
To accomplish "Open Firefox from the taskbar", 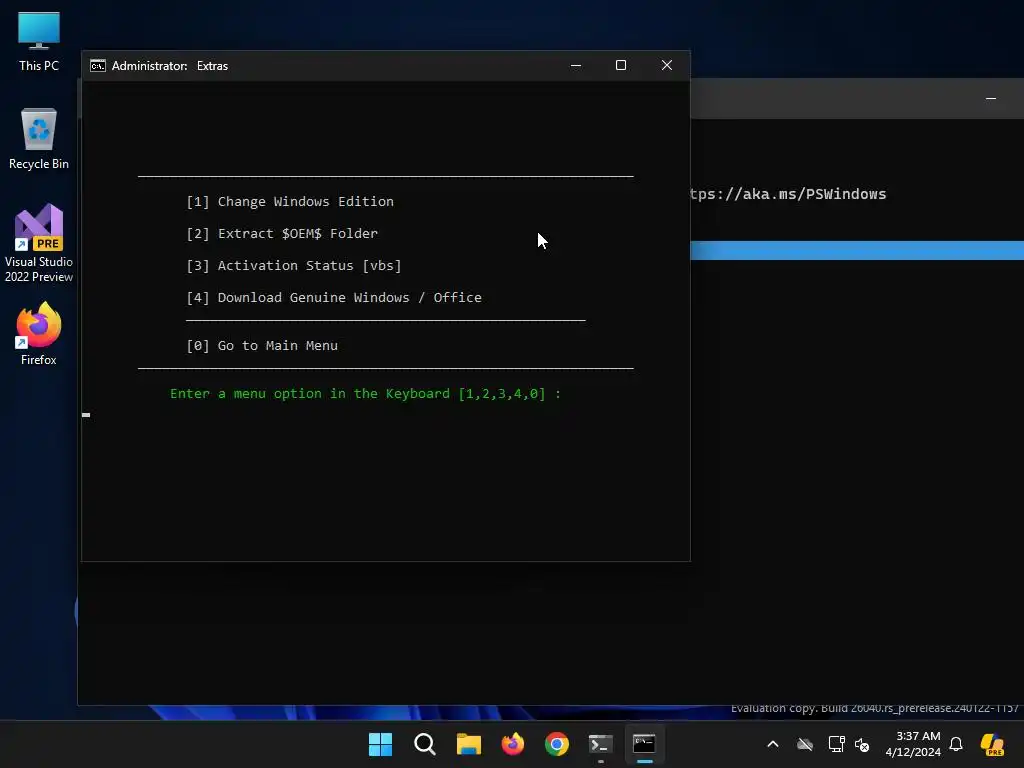I will (x=513, y=744).
